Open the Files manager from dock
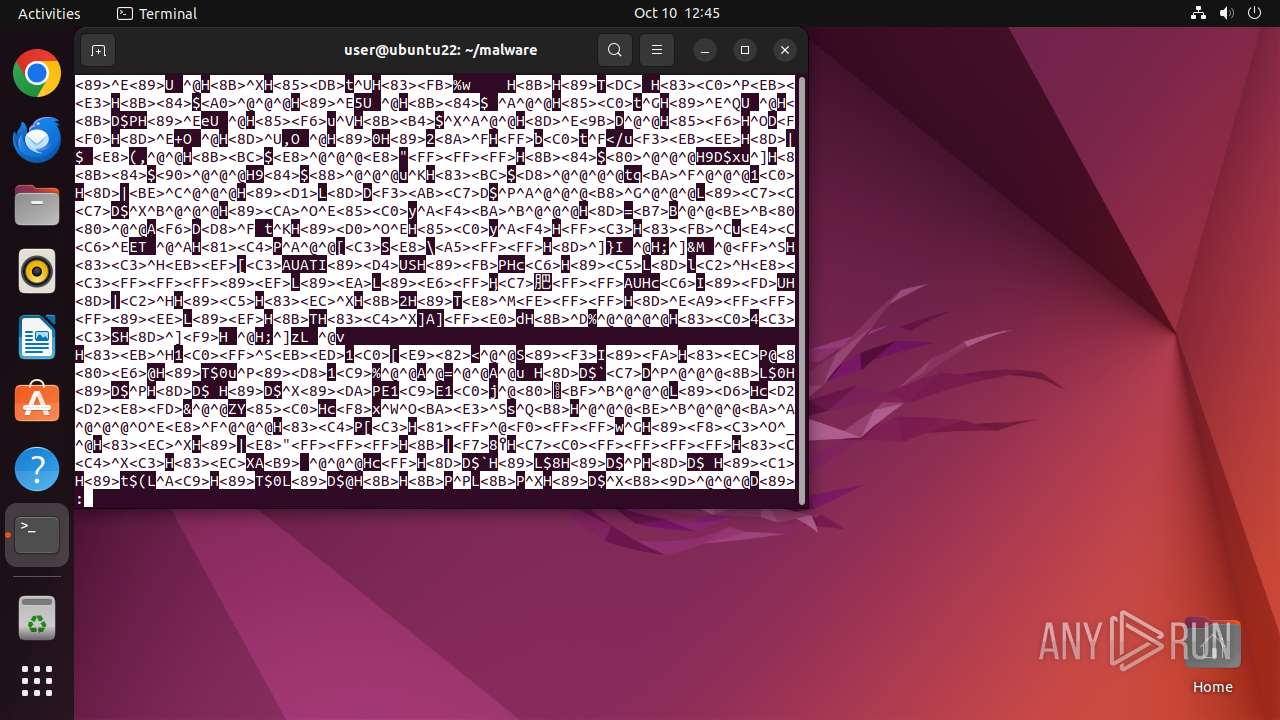The width and height of the screenshot is (1280, 720). point(37,205)
